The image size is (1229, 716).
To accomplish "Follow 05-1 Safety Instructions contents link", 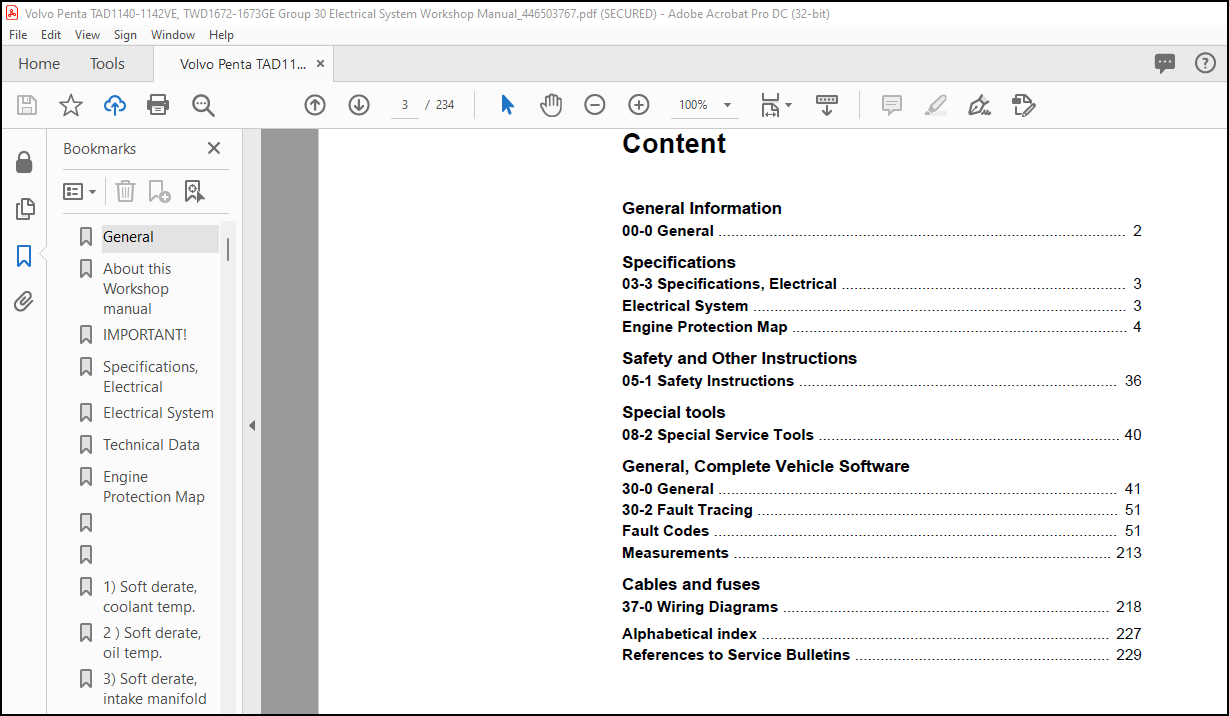I will tap(881, 381).
